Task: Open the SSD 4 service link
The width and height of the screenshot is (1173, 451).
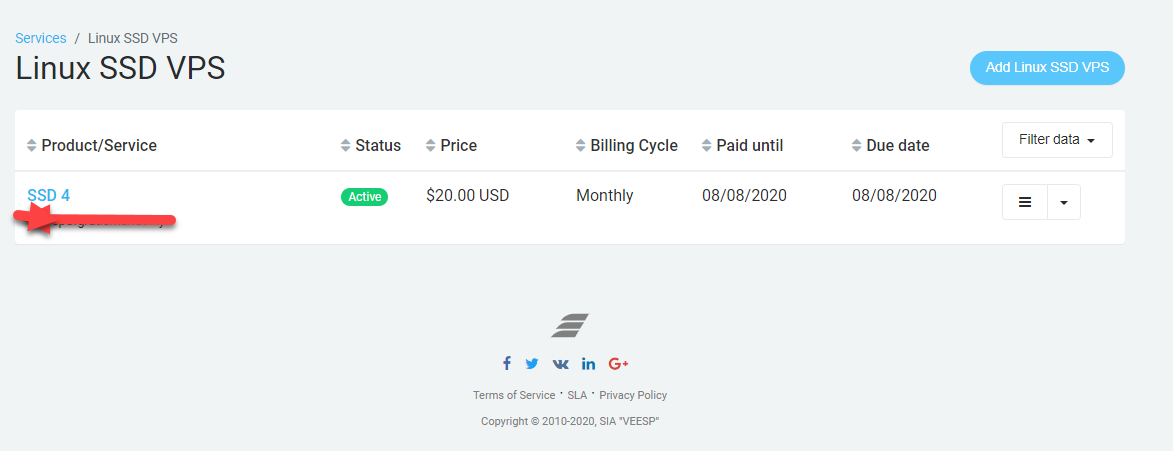Action: 49,196
